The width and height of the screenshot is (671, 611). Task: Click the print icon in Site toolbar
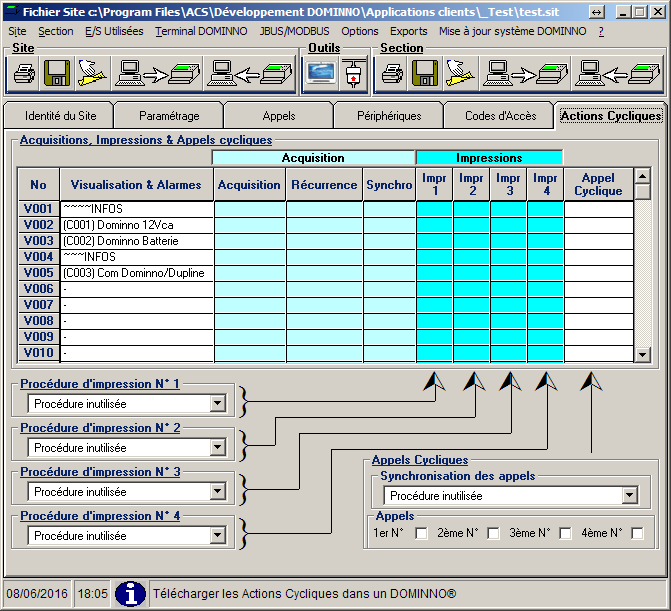coord(25,73)
